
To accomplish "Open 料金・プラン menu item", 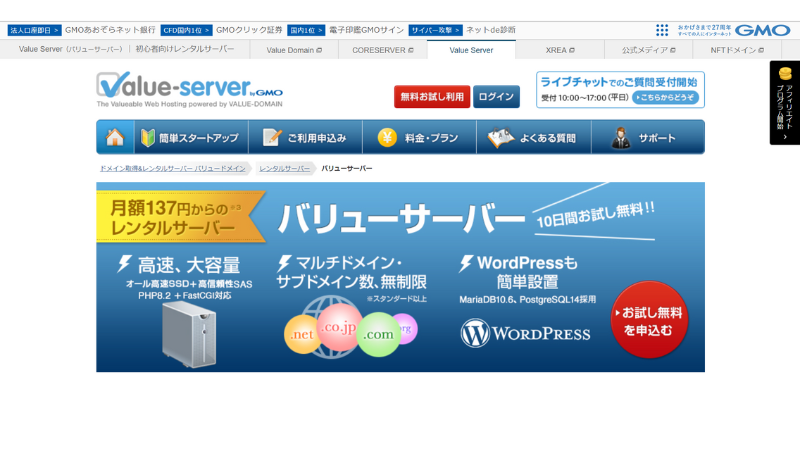I will tap(419, 137).
